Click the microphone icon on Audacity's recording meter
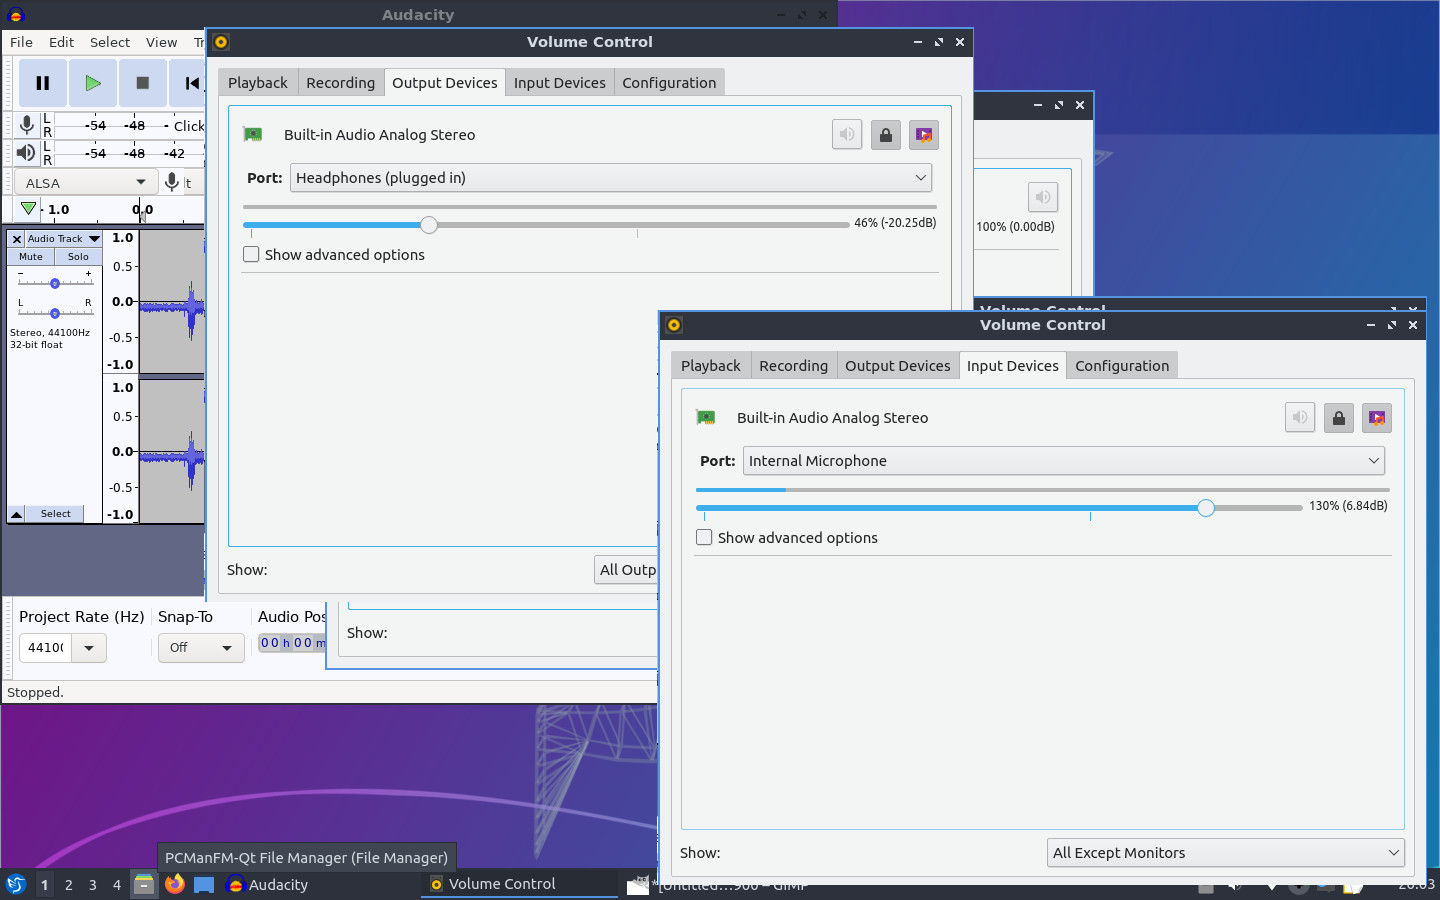This screenshot has height=900, width=1440. click(x=27, y=125)
